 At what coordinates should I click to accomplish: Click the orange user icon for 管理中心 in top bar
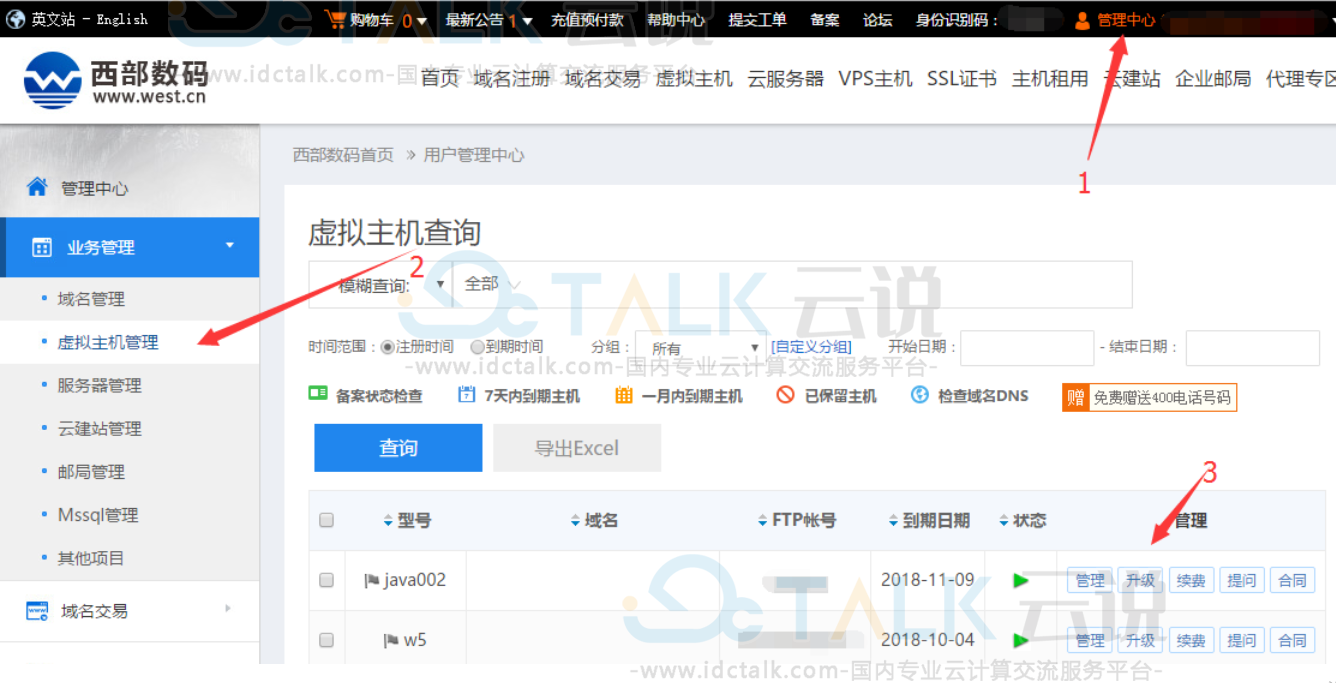point(1082,20)
